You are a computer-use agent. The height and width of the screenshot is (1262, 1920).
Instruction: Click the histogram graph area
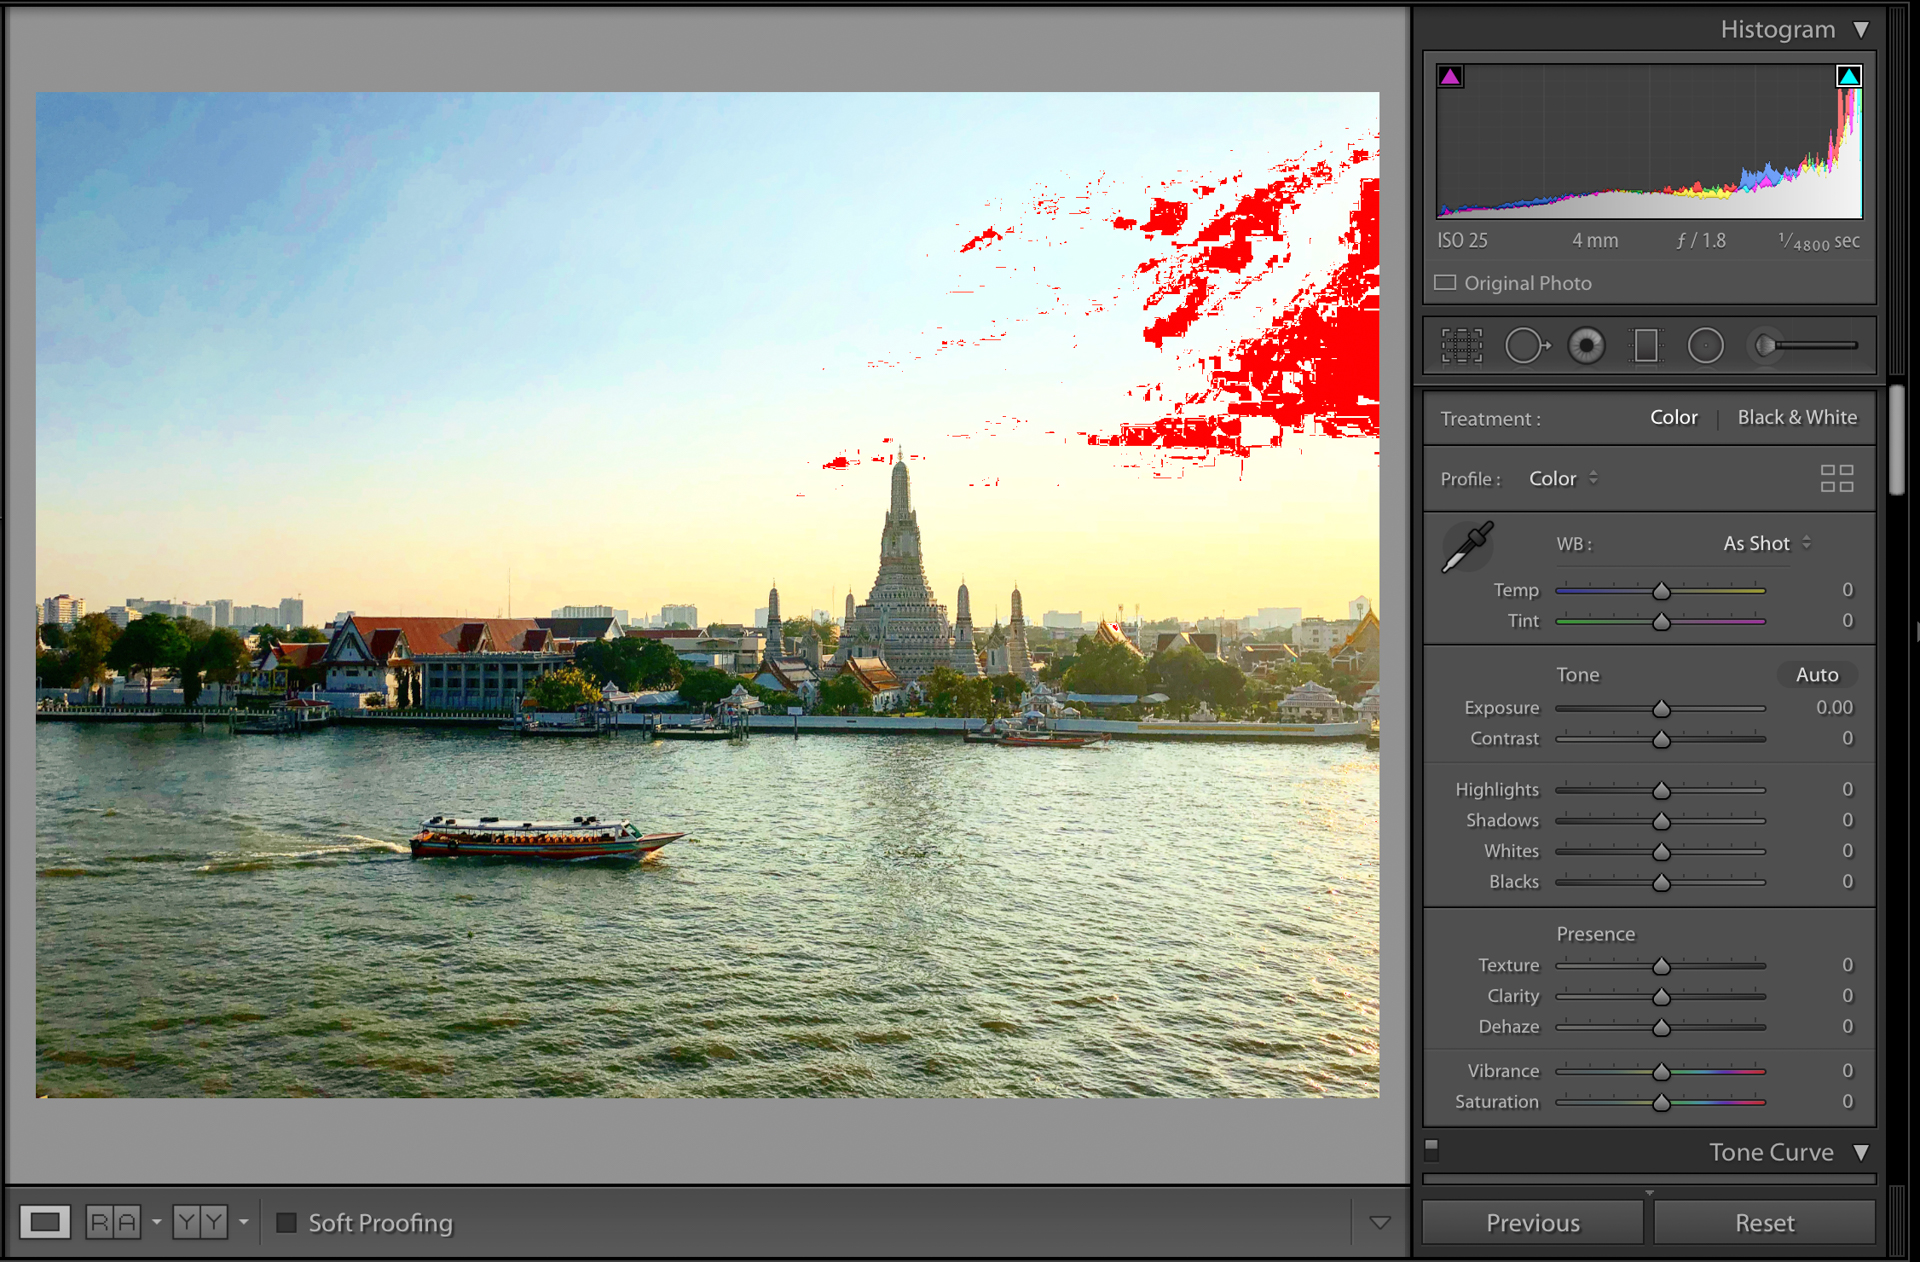[x=1649, y=141]
